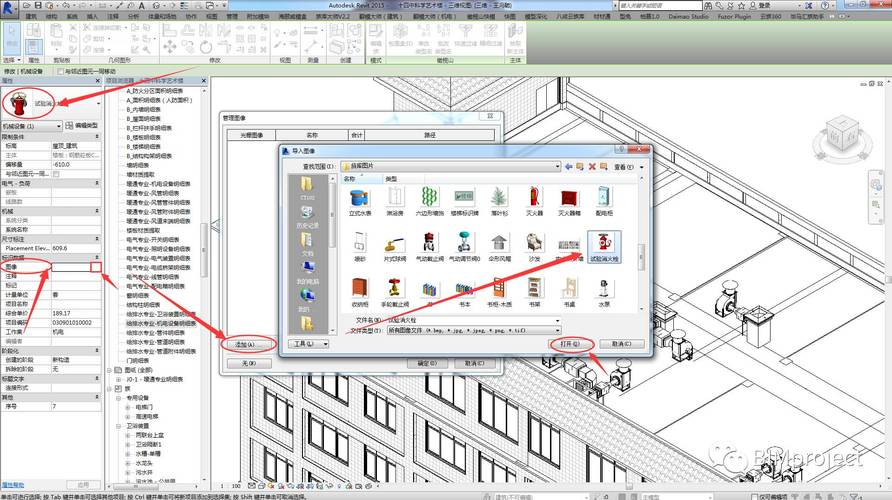Toggle the 与邻近图元一同移动 checkbox in Properties panel
892x500 pixels.
coord(56,174)
